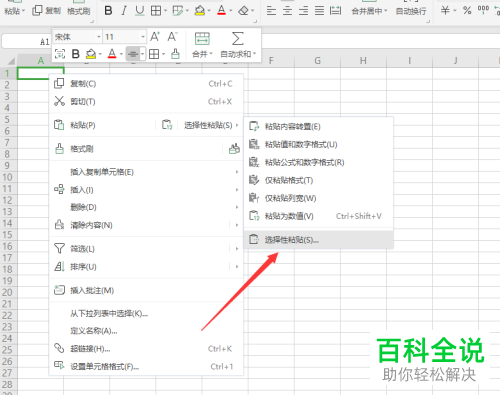This screenshot has width=500, height=395.
Task: Toggle bold in the top ribbon
Action: point(108,11)
